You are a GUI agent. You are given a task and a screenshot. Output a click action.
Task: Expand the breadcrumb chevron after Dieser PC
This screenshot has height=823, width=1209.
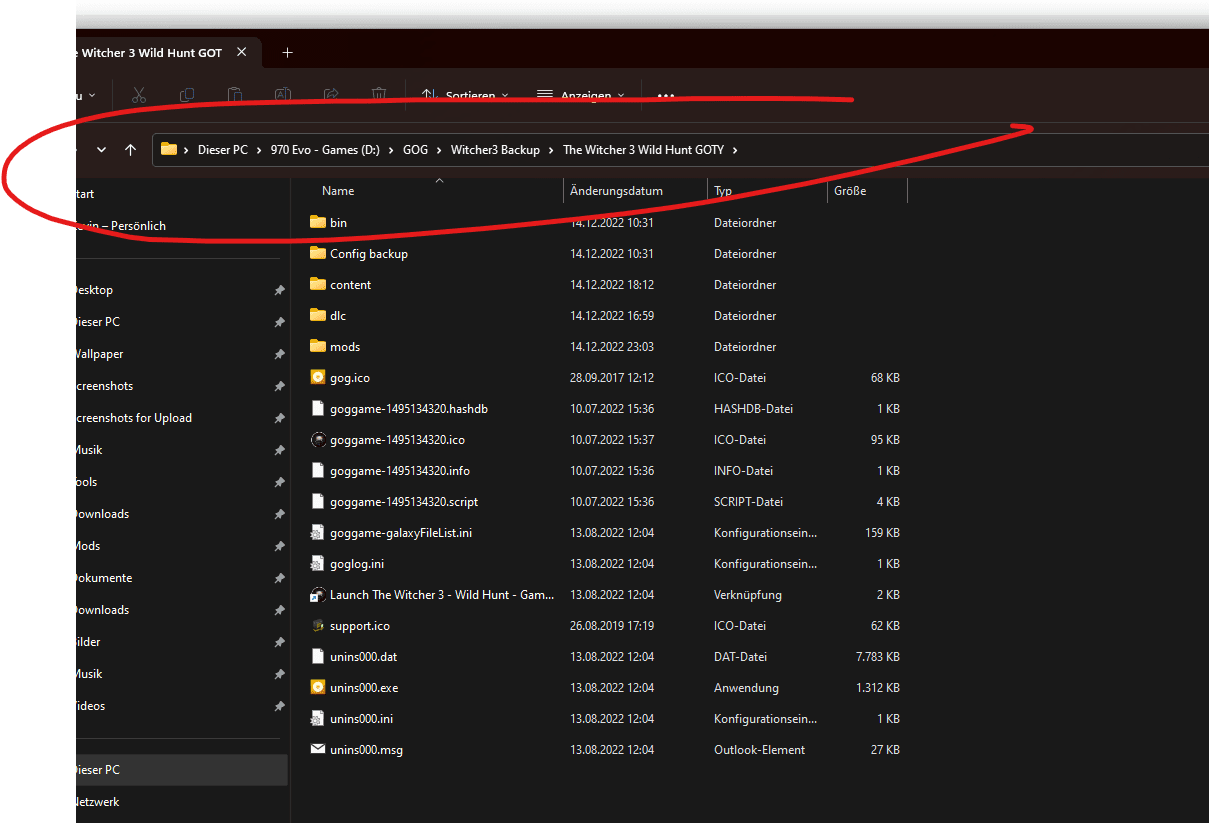[x=259, y=150]
